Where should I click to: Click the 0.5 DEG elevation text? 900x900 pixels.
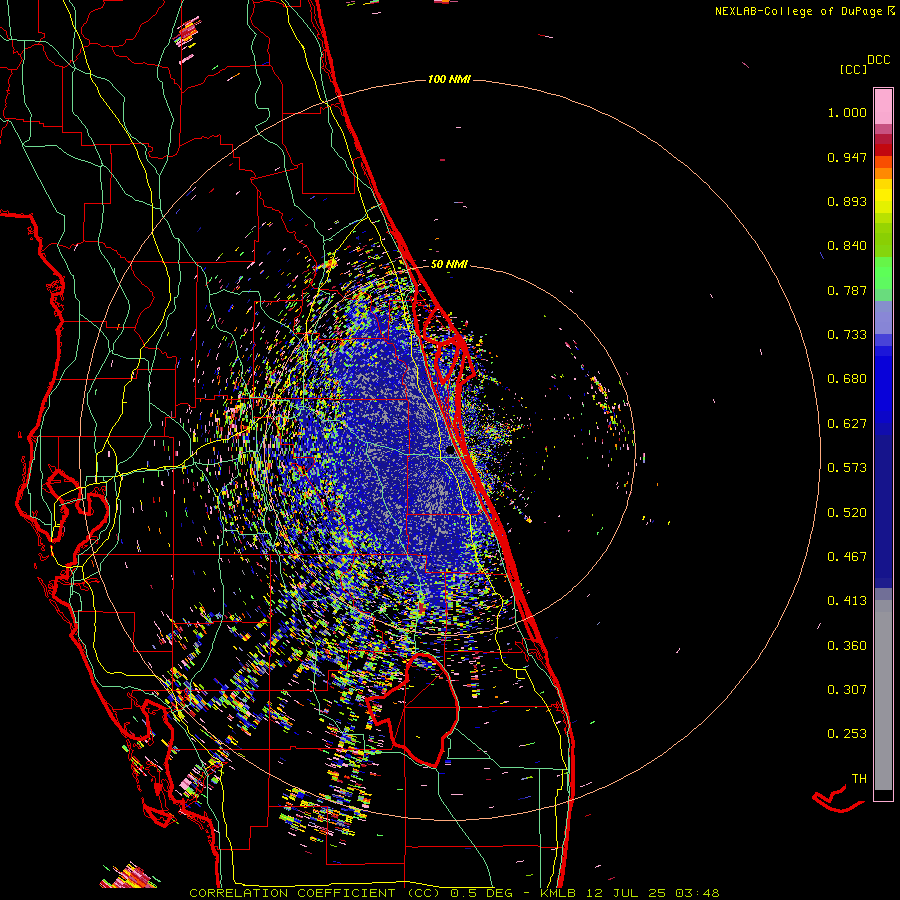482,893
